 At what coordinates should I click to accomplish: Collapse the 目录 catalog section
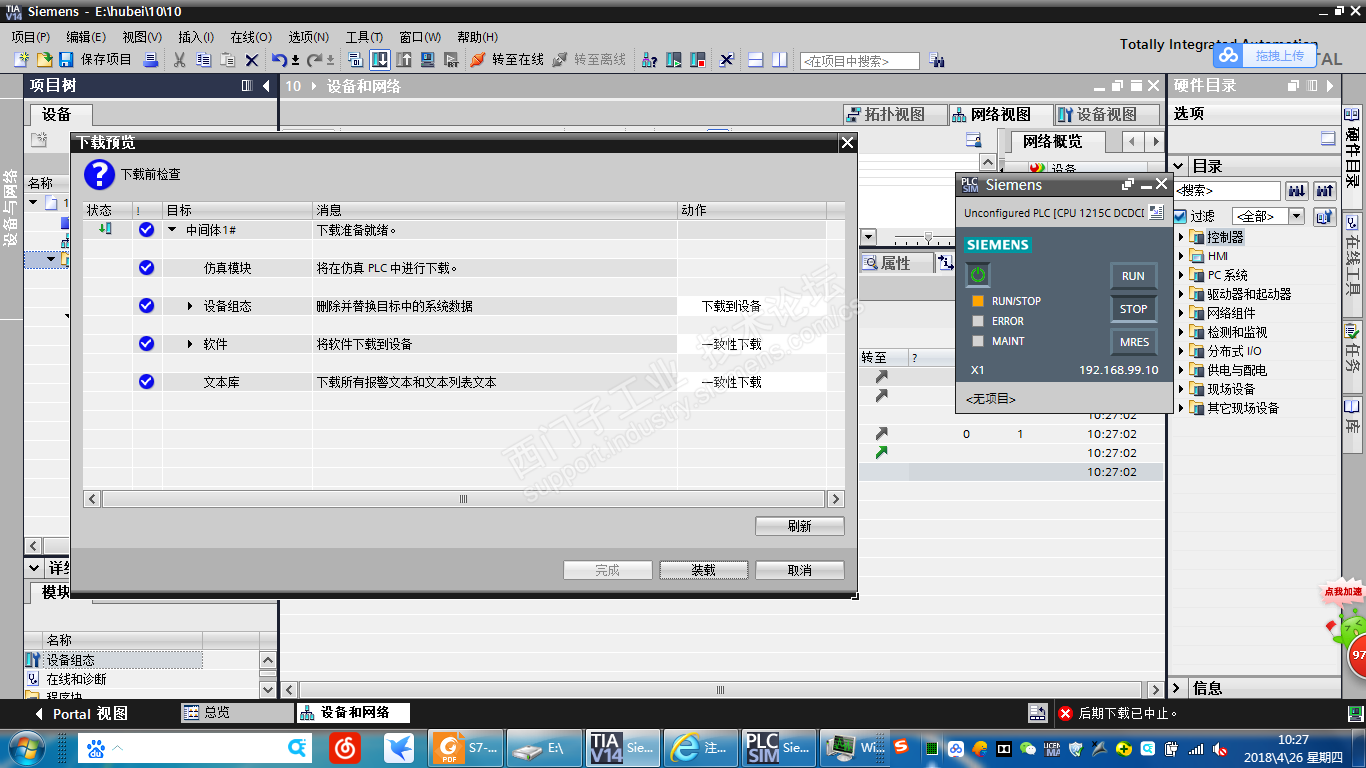pyautogui.click(x=1179, y=166)
